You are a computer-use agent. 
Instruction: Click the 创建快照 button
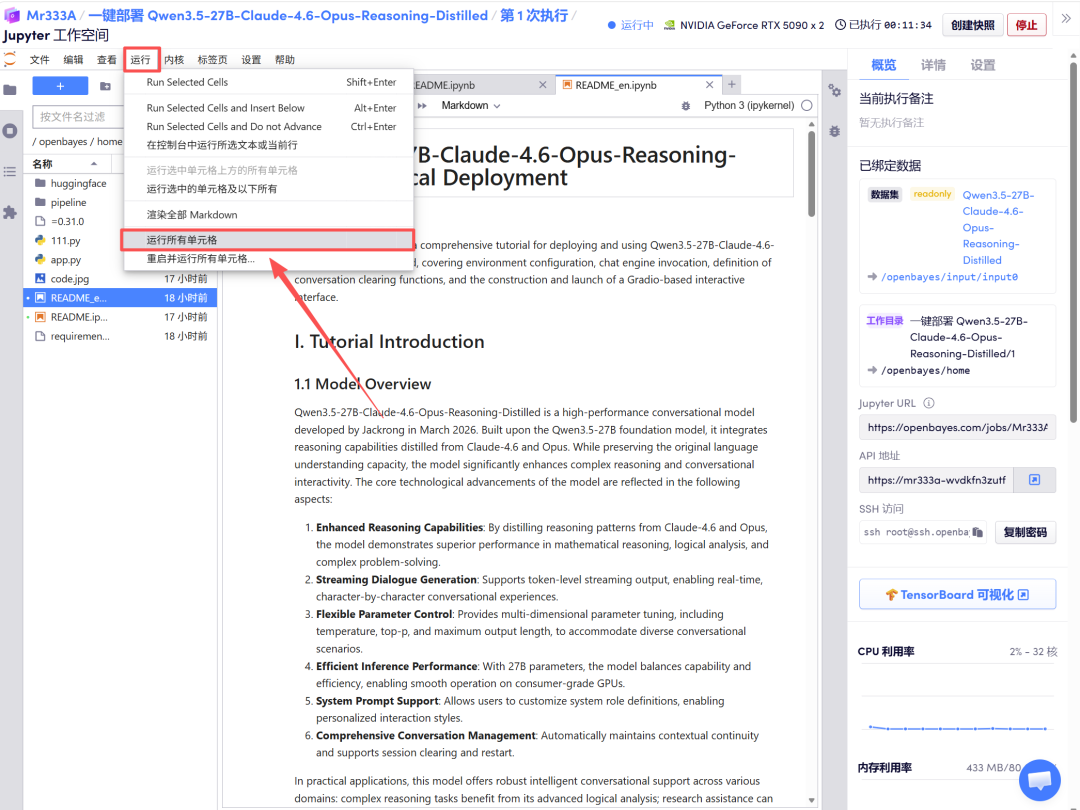tap(973, 25)
